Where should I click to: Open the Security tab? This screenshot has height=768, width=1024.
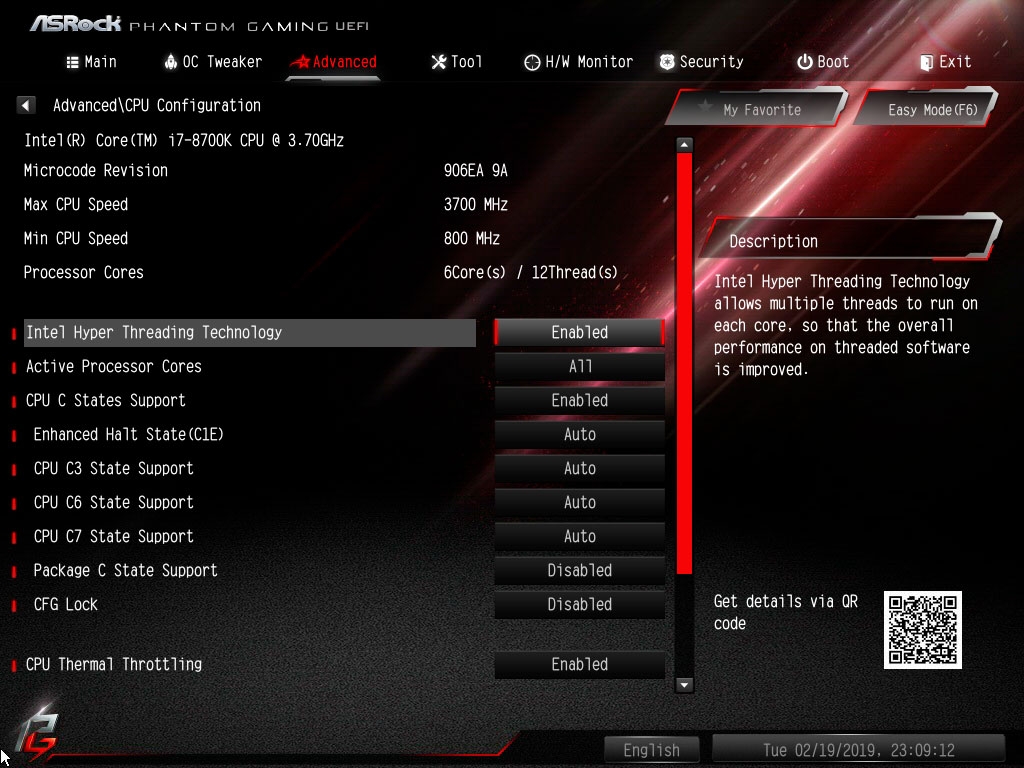coord(701,62)
